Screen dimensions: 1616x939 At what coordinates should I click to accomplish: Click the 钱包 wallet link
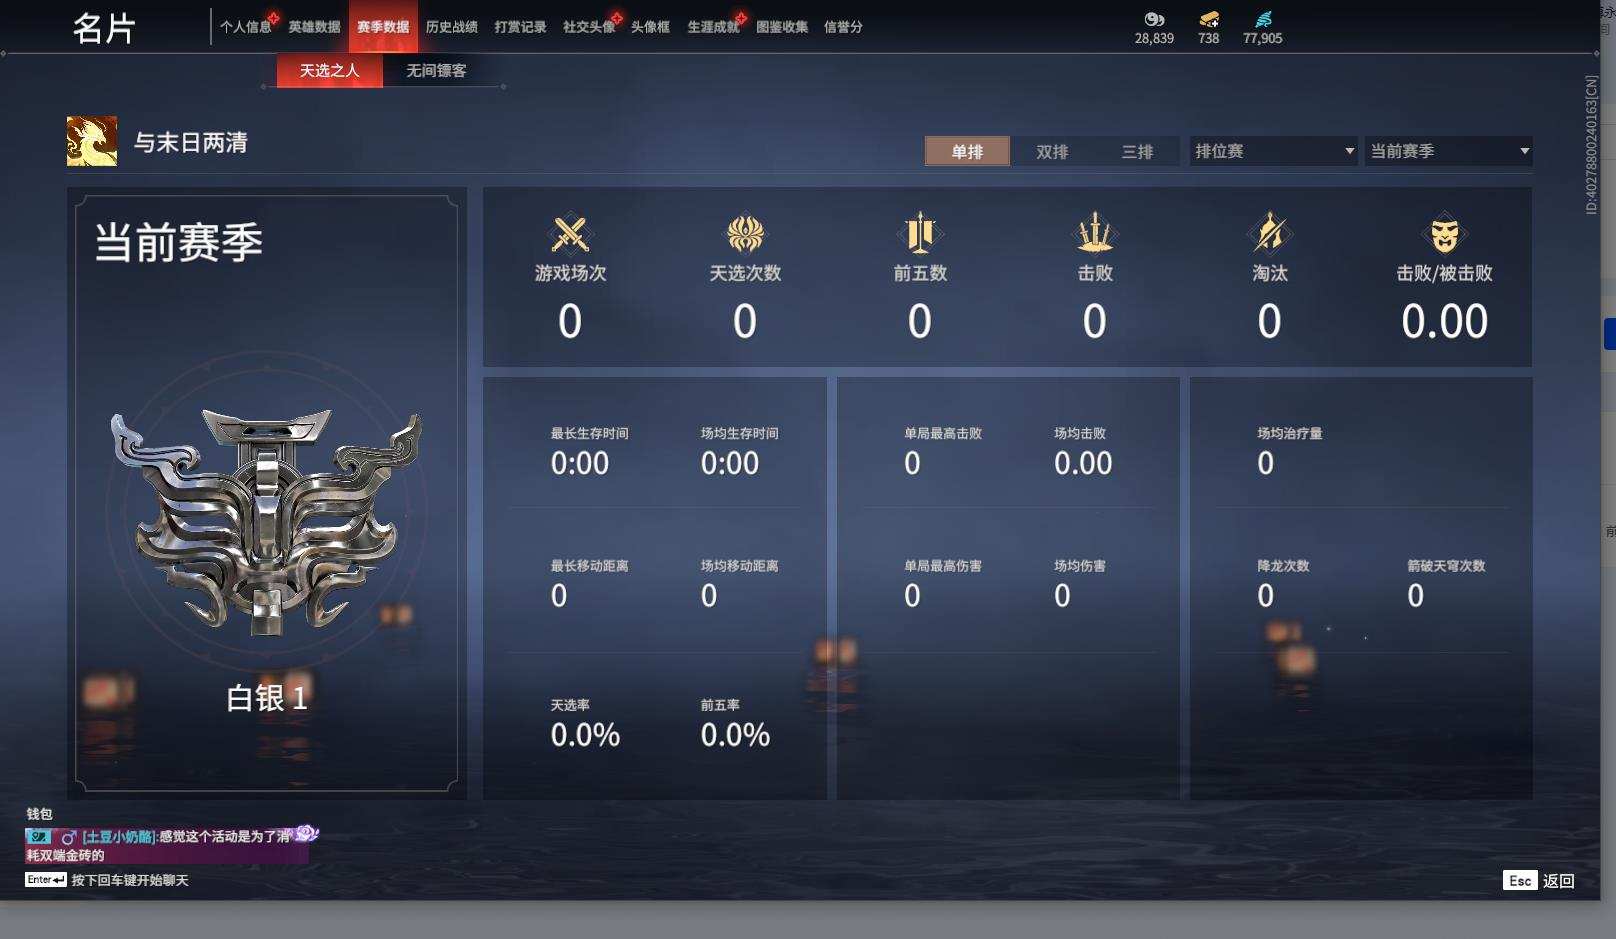click(39, 814)
